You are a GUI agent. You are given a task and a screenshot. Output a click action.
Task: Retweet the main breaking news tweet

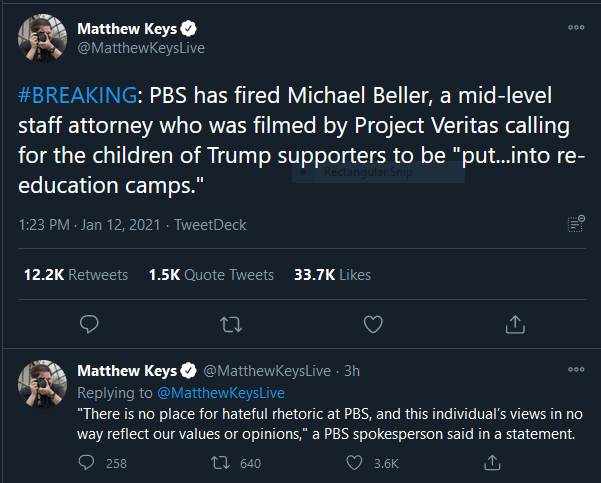tap(230, 323)
